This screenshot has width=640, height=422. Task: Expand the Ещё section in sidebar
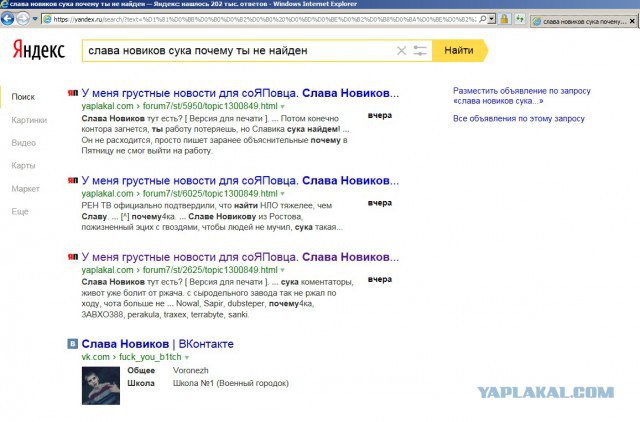pos(20,211)
